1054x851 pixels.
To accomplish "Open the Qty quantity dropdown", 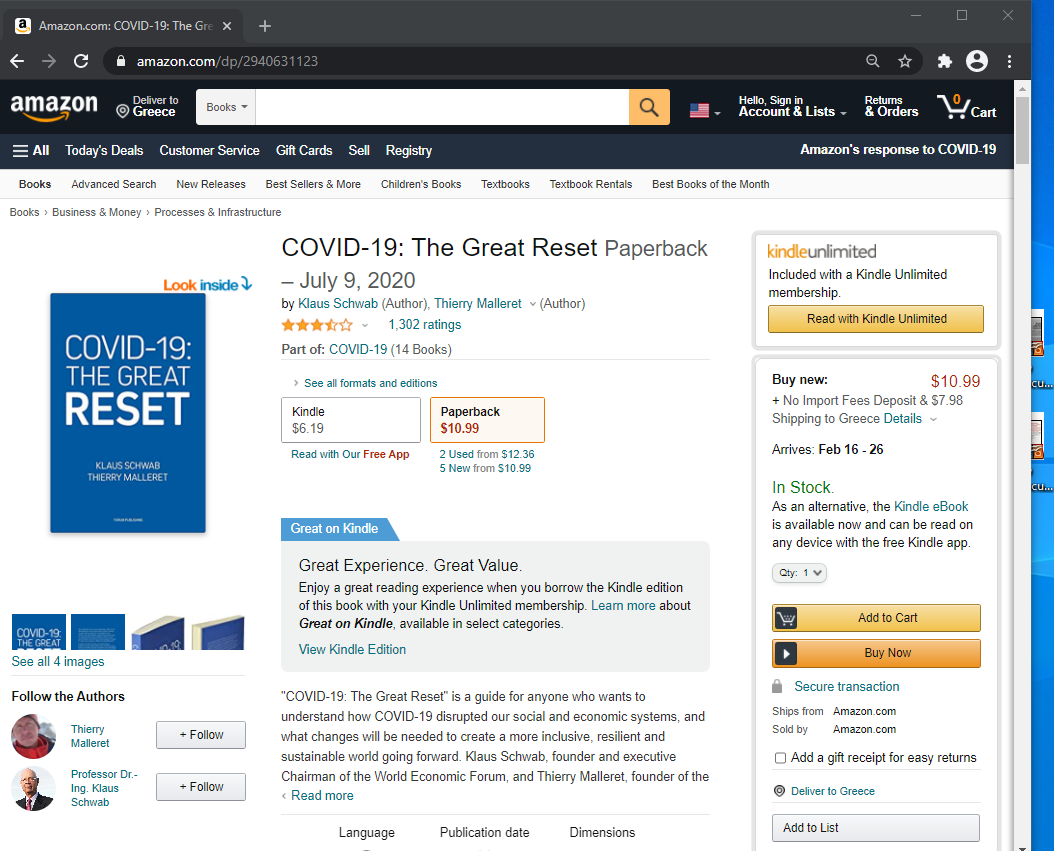I will click(x=799, y=573).
